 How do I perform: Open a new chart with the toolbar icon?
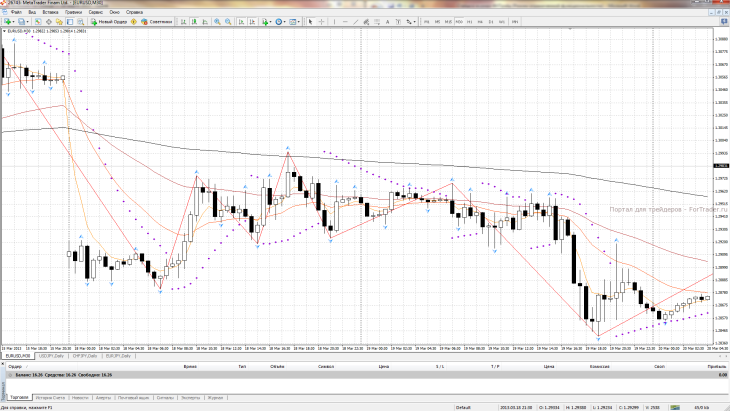tap(7, 21)
